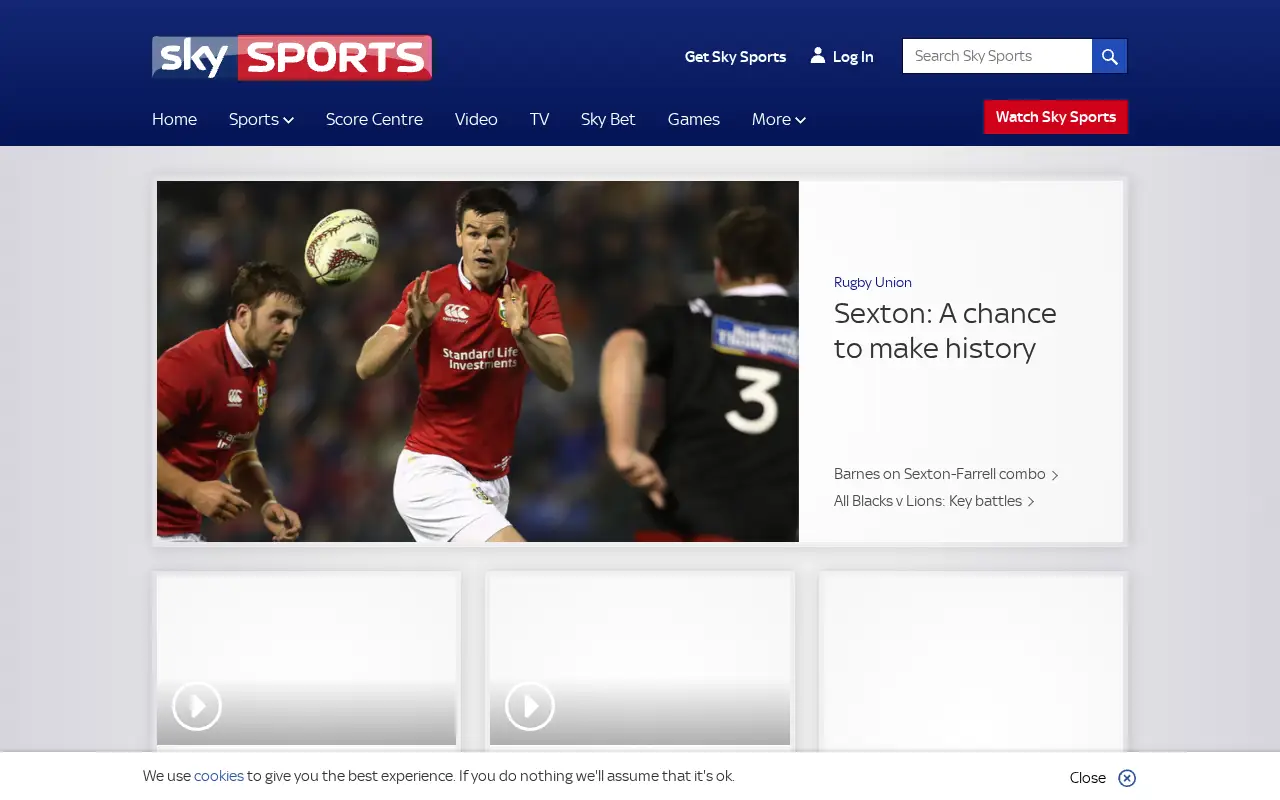
Task: Open headline 'Sexton: A chance to make history'
Action: tap(945, 330)
